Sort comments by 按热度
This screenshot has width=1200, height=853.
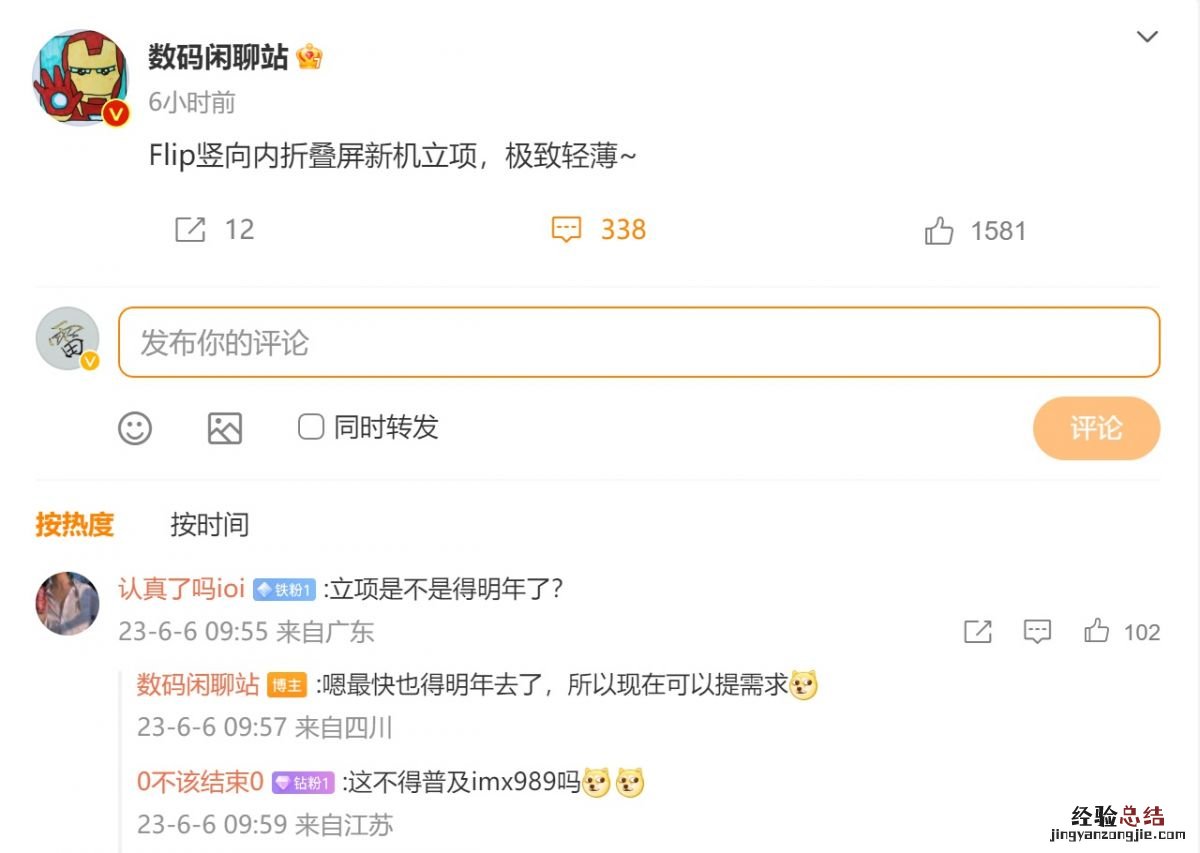click(x=75, y=524)
